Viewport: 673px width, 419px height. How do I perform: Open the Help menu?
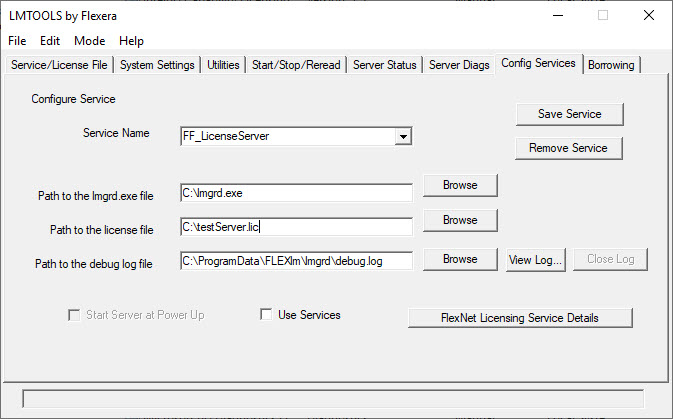coord(131,41)
